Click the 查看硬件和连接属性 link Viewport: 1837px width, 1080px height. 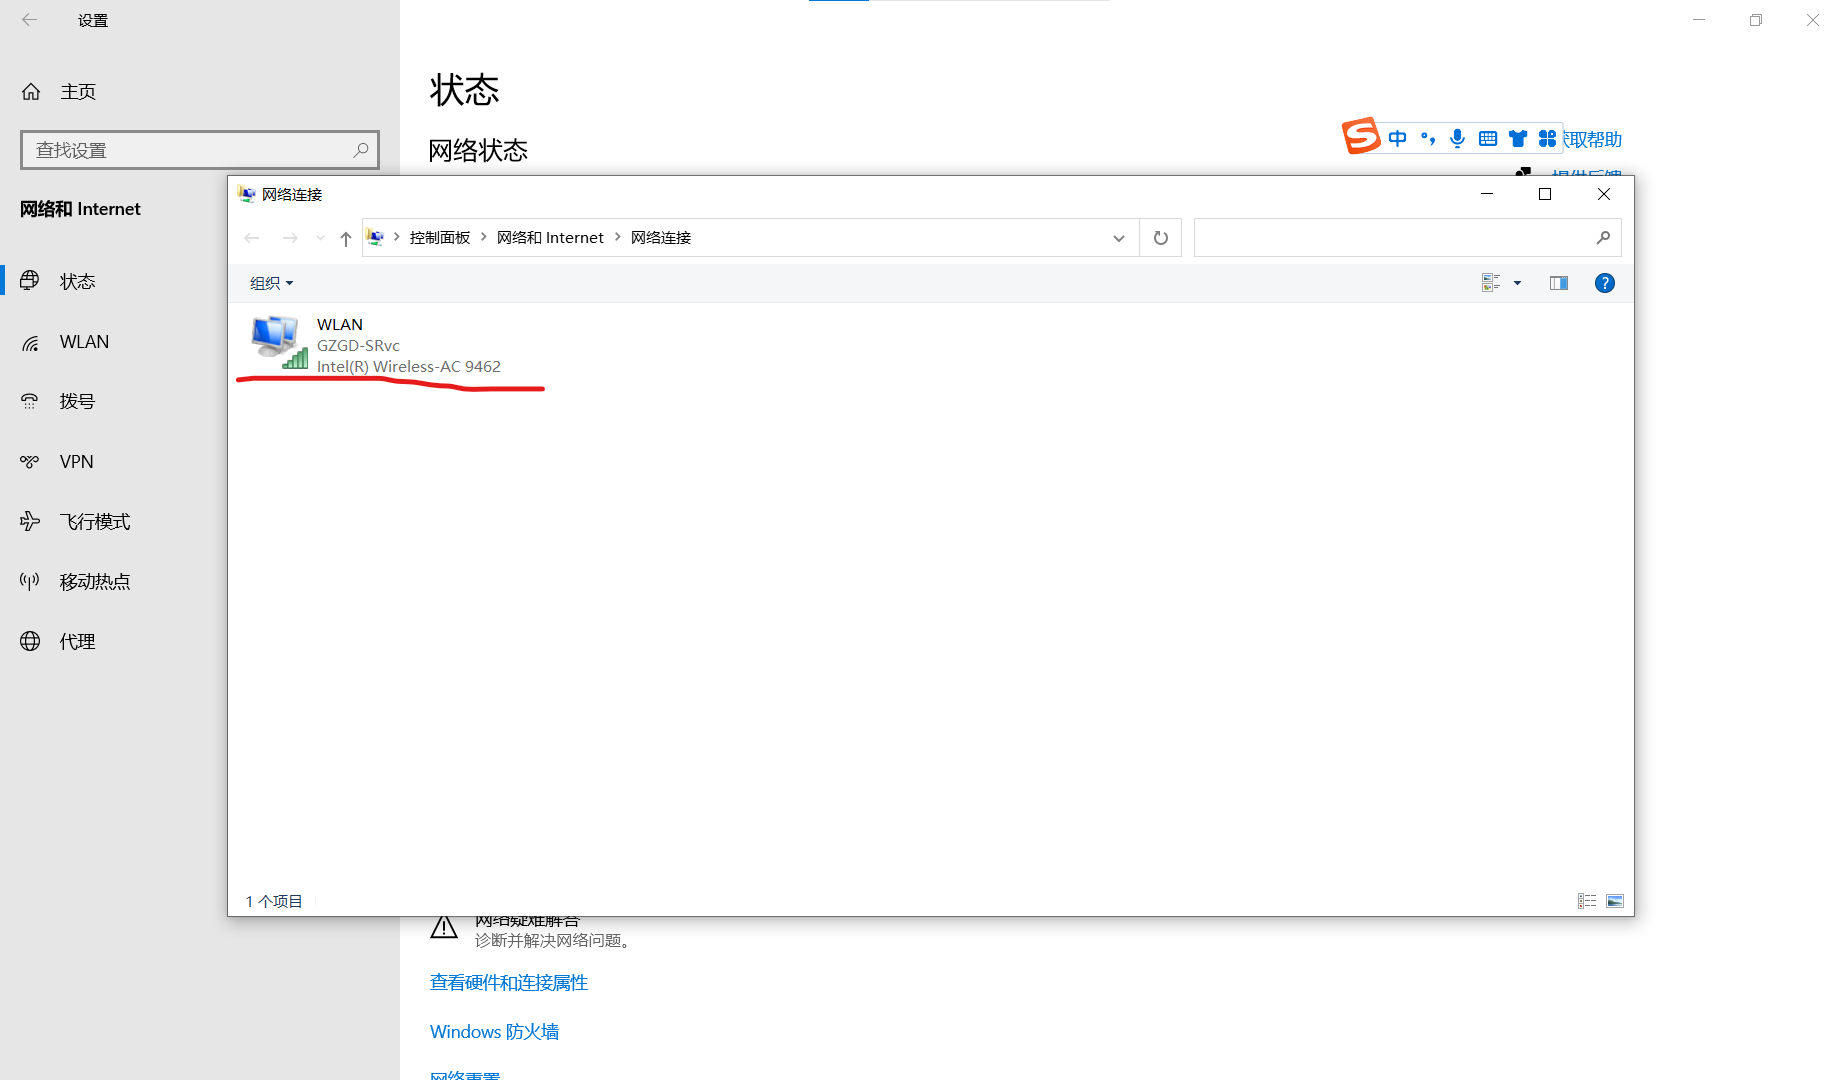click(x=508, y=982)
